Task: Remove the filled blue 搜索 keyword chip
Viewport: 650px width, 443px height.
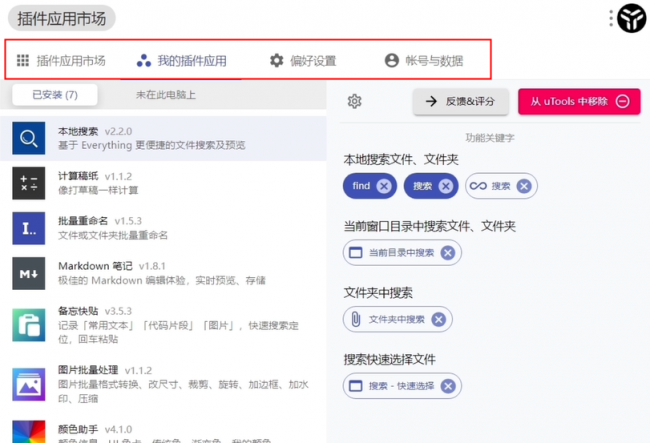Action: [x=446, y=186]
